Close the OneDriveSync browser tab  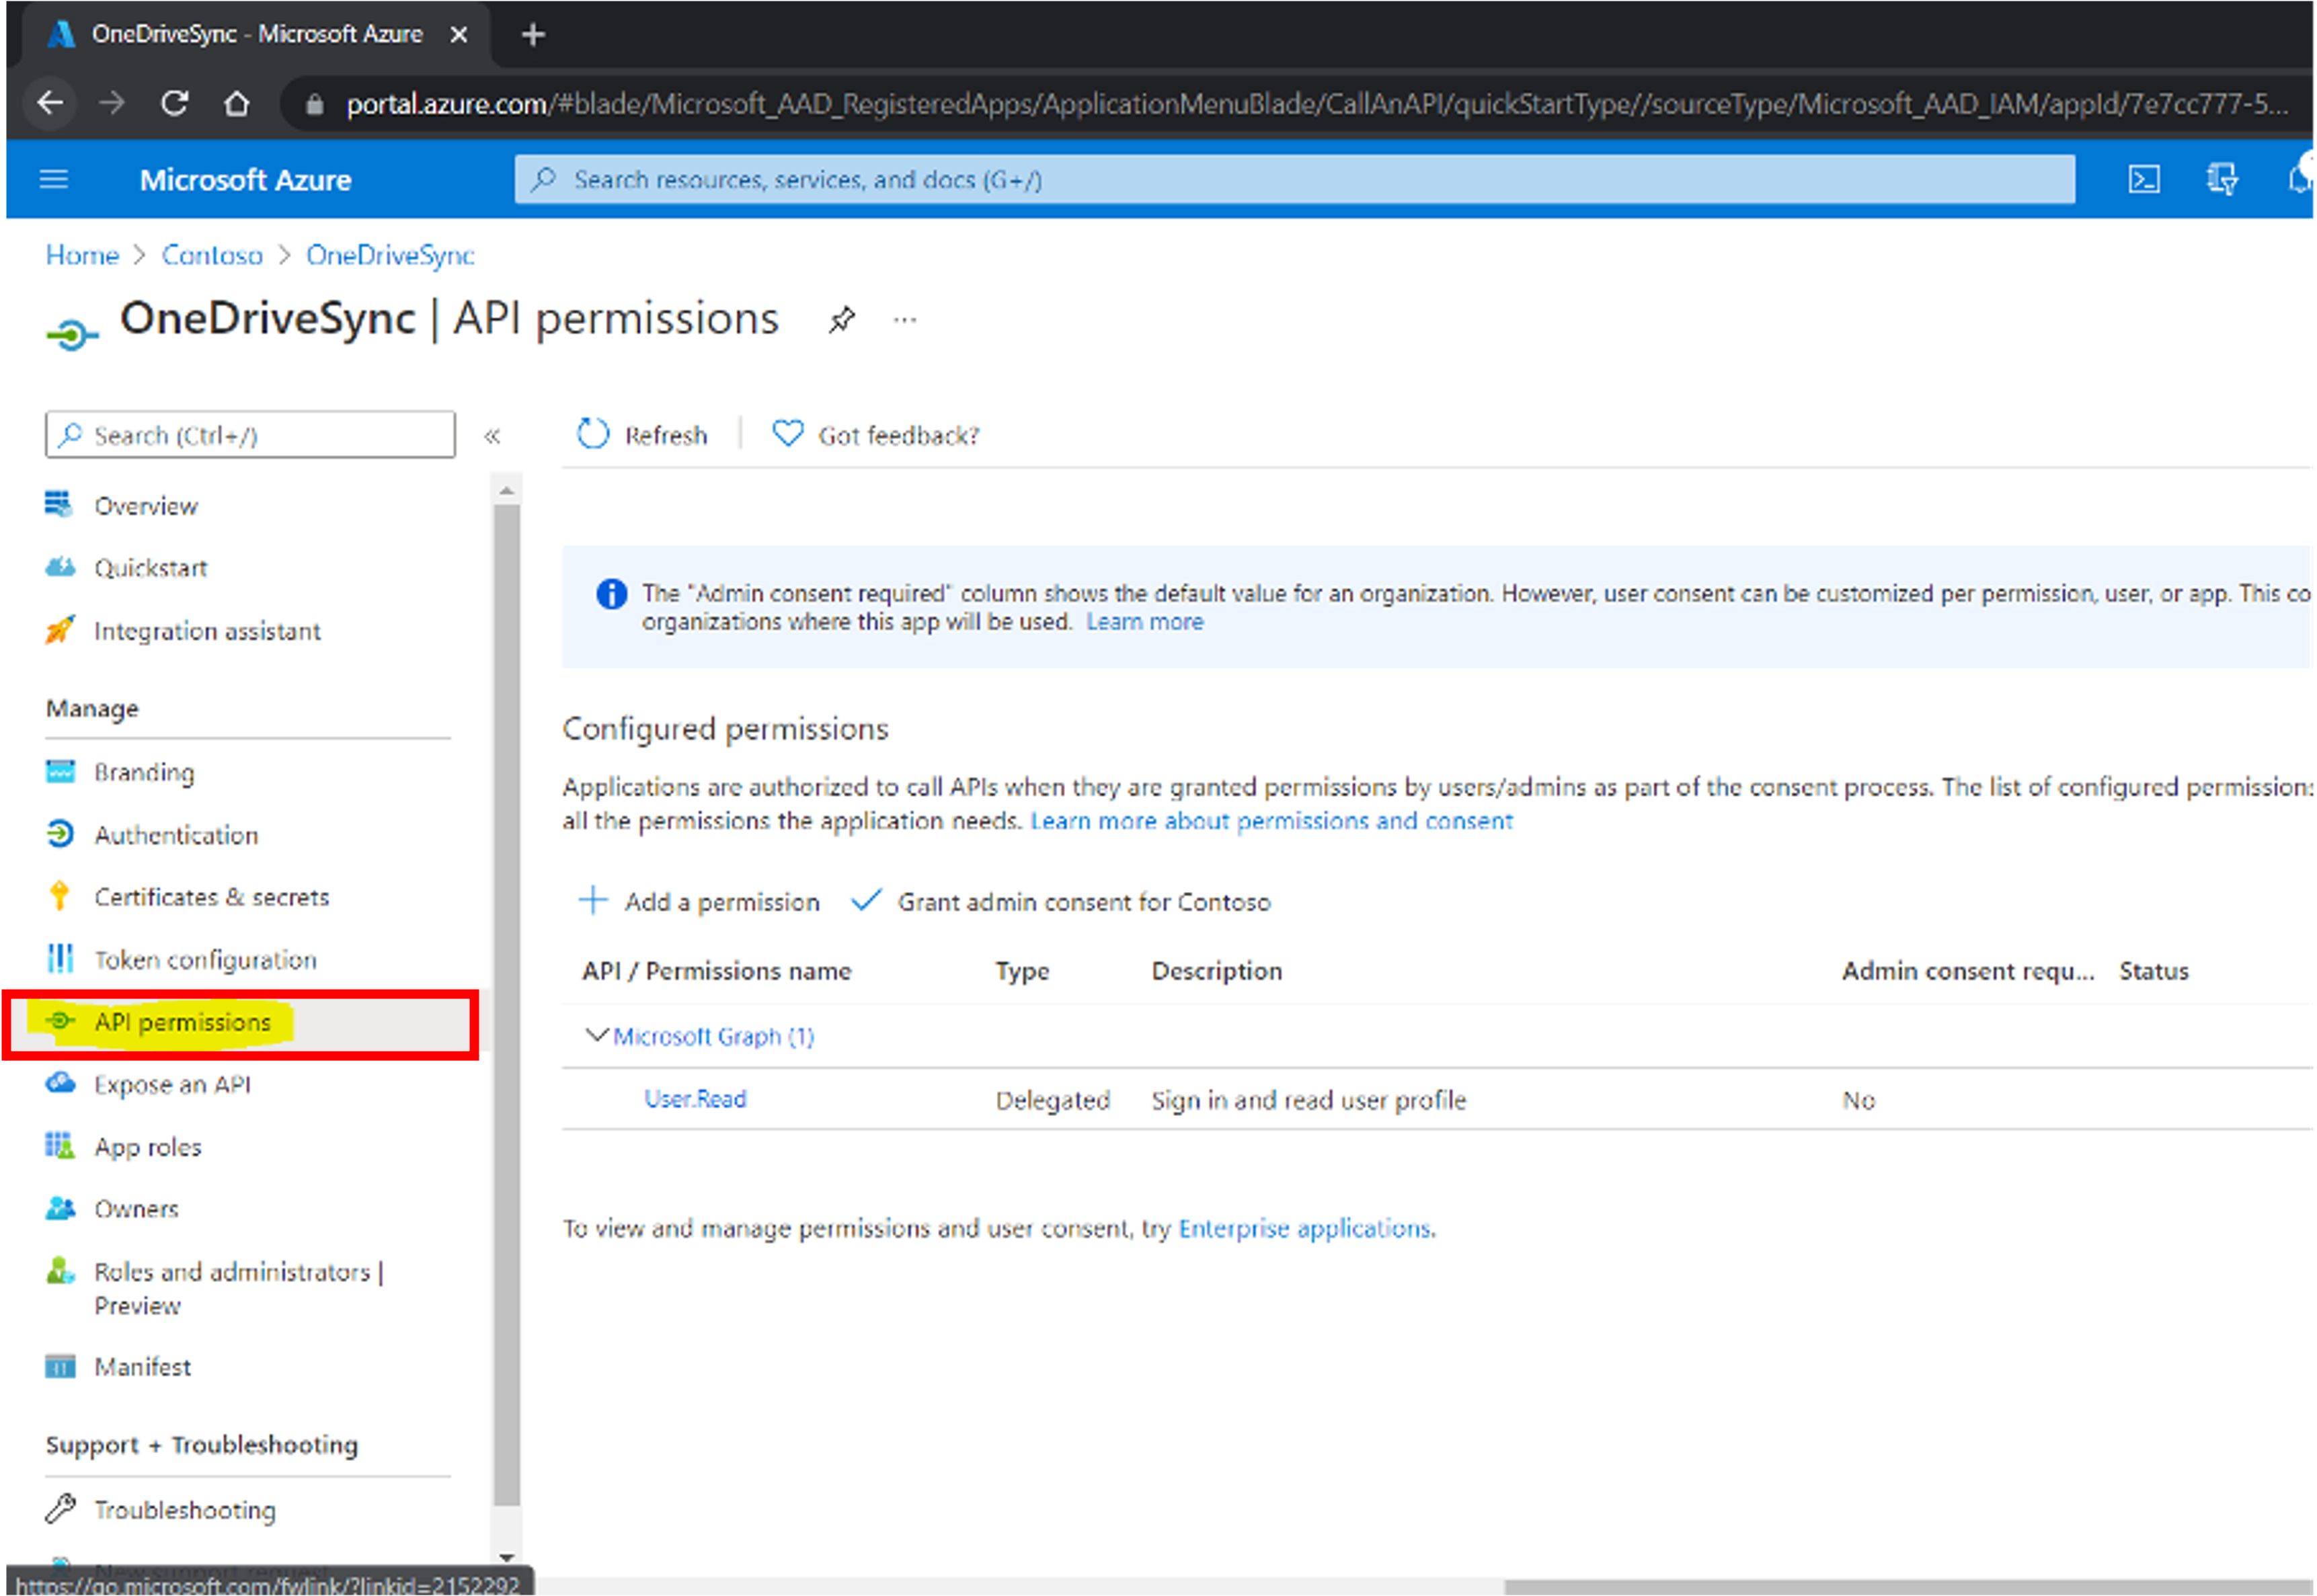tap(459, 35)
